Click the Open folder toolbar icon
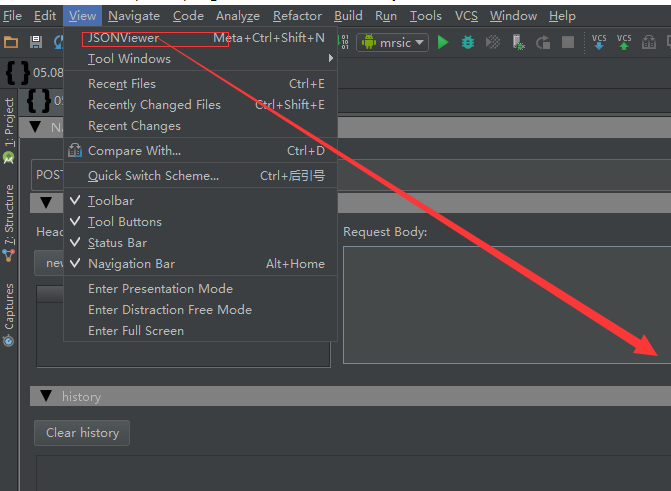The image size is (671, 491). point(11,42)
